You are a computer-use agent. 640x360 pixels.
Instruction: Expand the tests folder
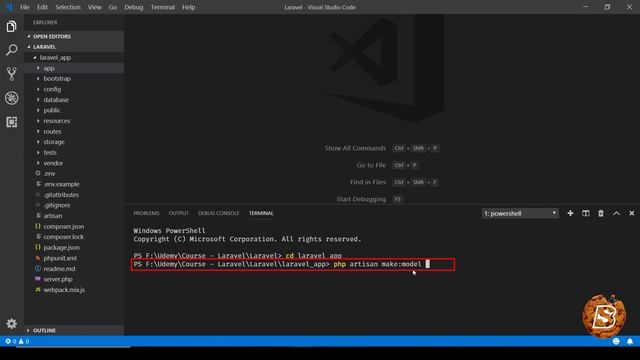click(74, 152)
